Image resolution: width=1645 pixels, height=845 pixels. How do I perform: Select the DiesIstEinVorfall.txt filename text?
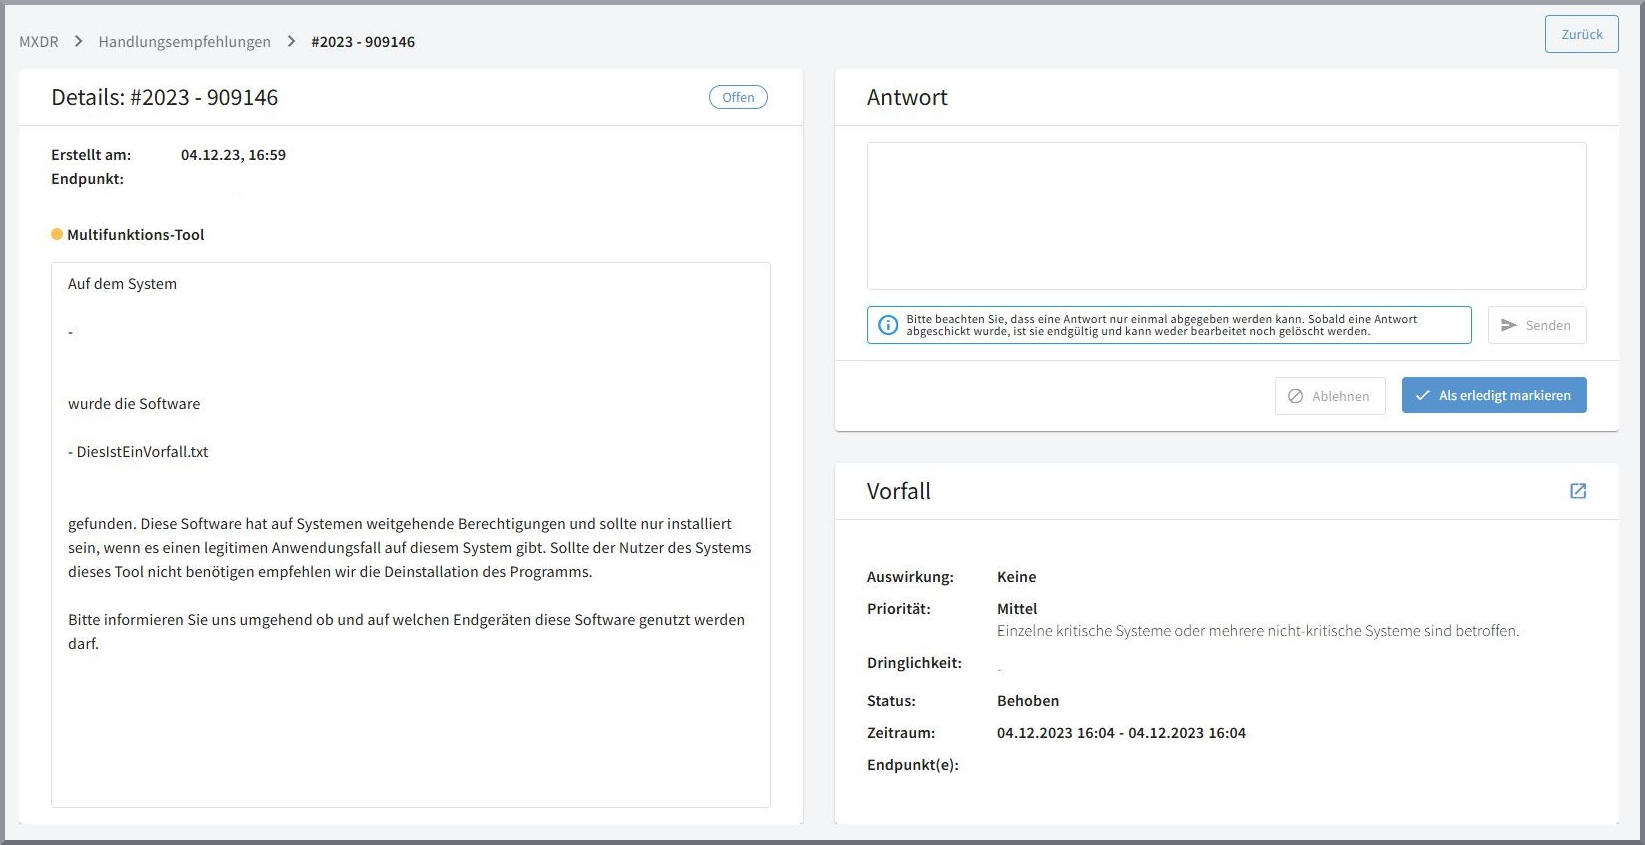point(143,451)
